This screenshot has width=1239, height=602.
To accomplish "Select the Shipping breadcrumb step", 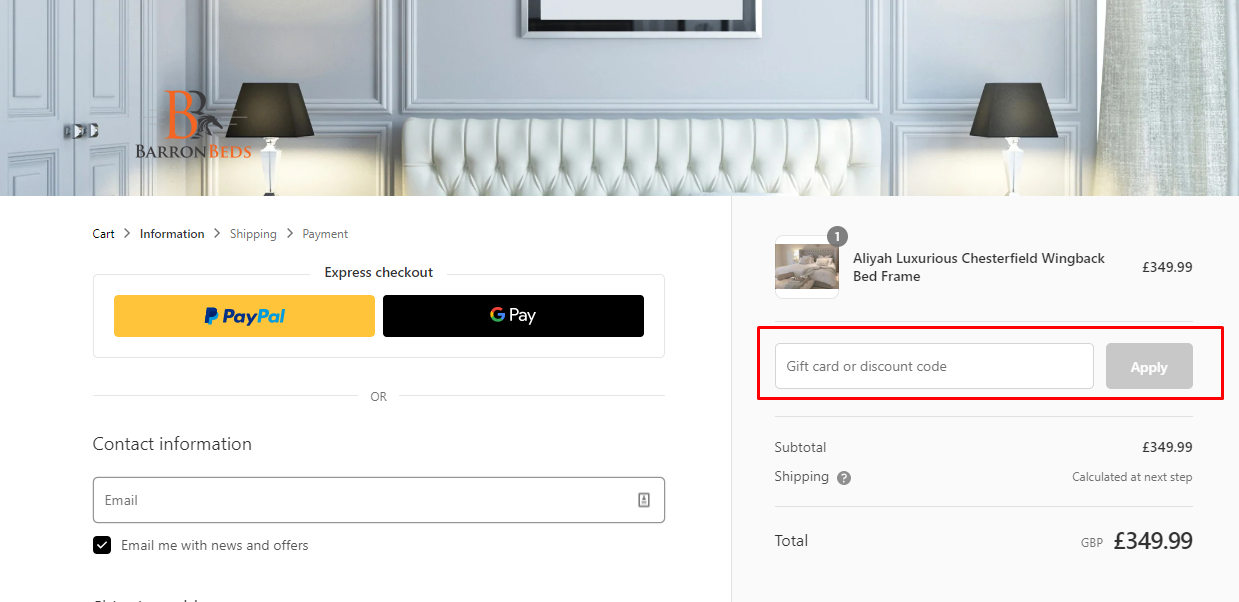I will (253, 234).
